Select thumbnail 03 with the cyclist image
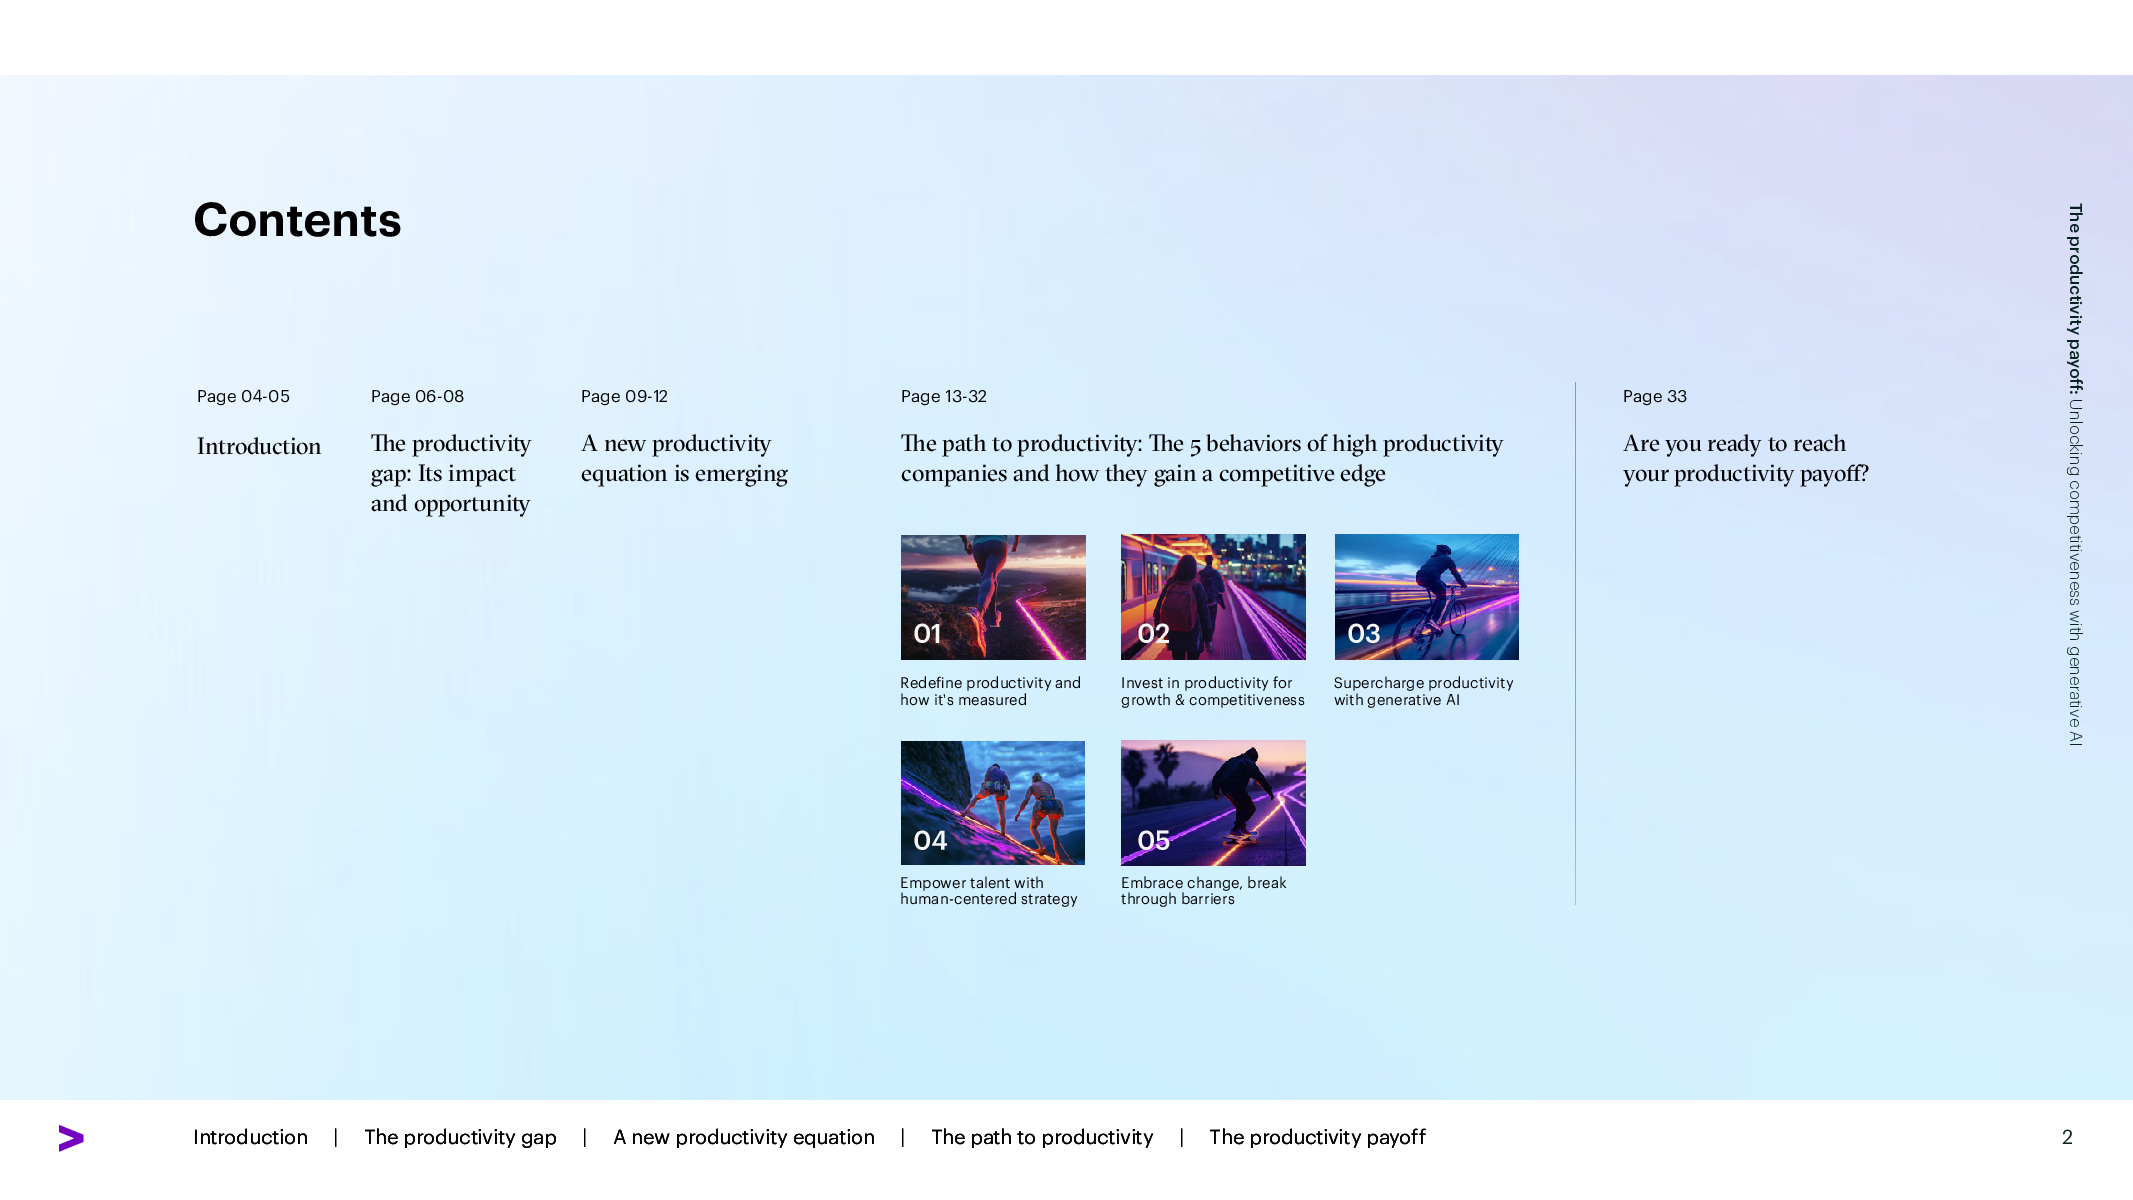The image size is (2133, 1200). 1427,597
